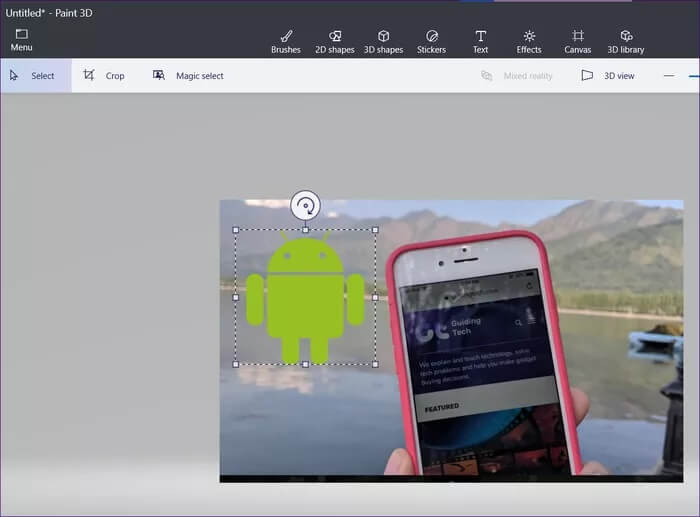The width and height of the screenshot is (700, 517).
Task: Click the phone in the canvas photo
Action: 482,353
